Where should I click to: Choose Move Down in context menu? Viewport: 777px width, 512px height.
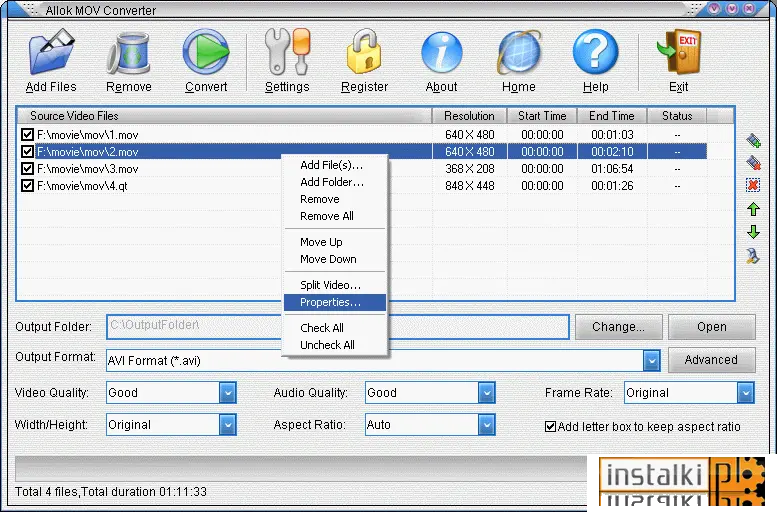click(334, 259)
